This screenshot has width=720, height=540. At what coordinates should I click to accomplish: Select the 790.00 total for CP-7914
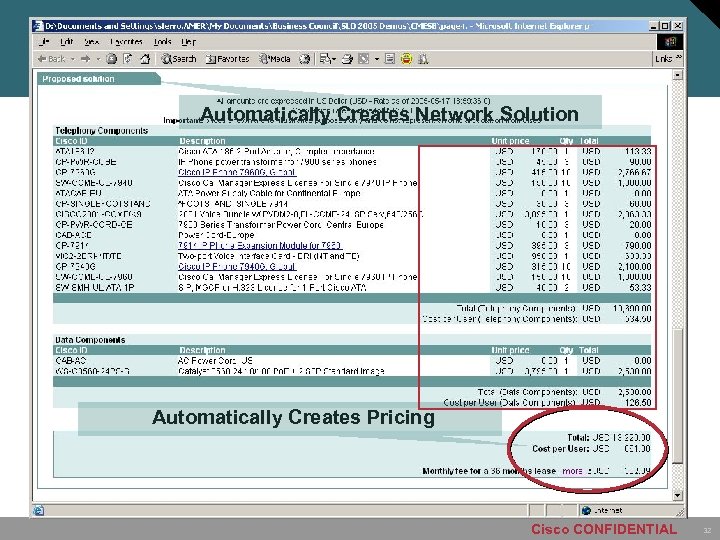[x=638, y=246]
